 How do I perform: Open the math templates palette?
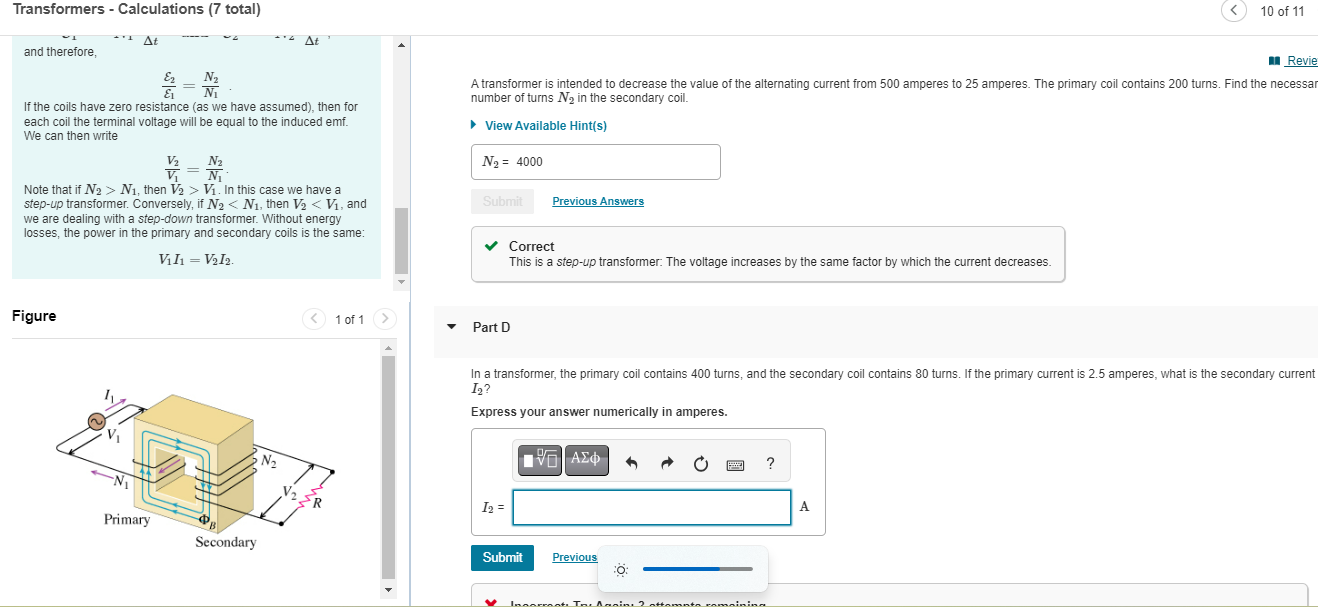pyautogui.click(x=538, y=460)
